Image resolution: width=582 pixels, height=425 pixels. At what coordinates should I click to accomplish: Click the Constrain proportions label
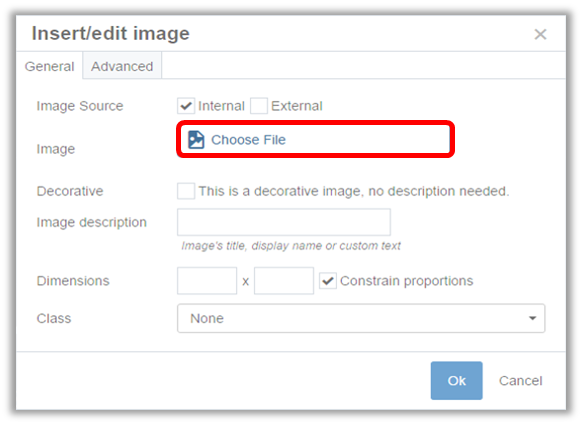[x=406, y=281]
